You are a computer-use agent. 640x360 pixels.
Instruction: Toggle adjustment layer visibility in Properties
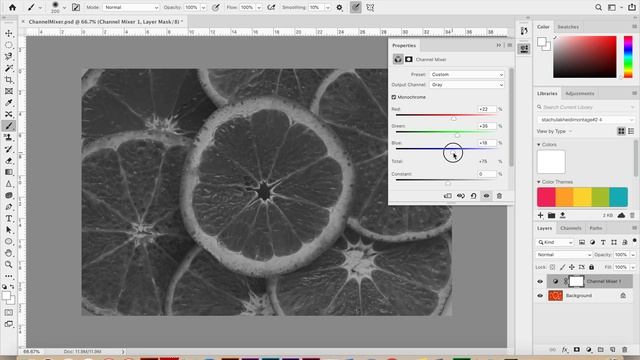pyautogui.click(x=486, y=196)
